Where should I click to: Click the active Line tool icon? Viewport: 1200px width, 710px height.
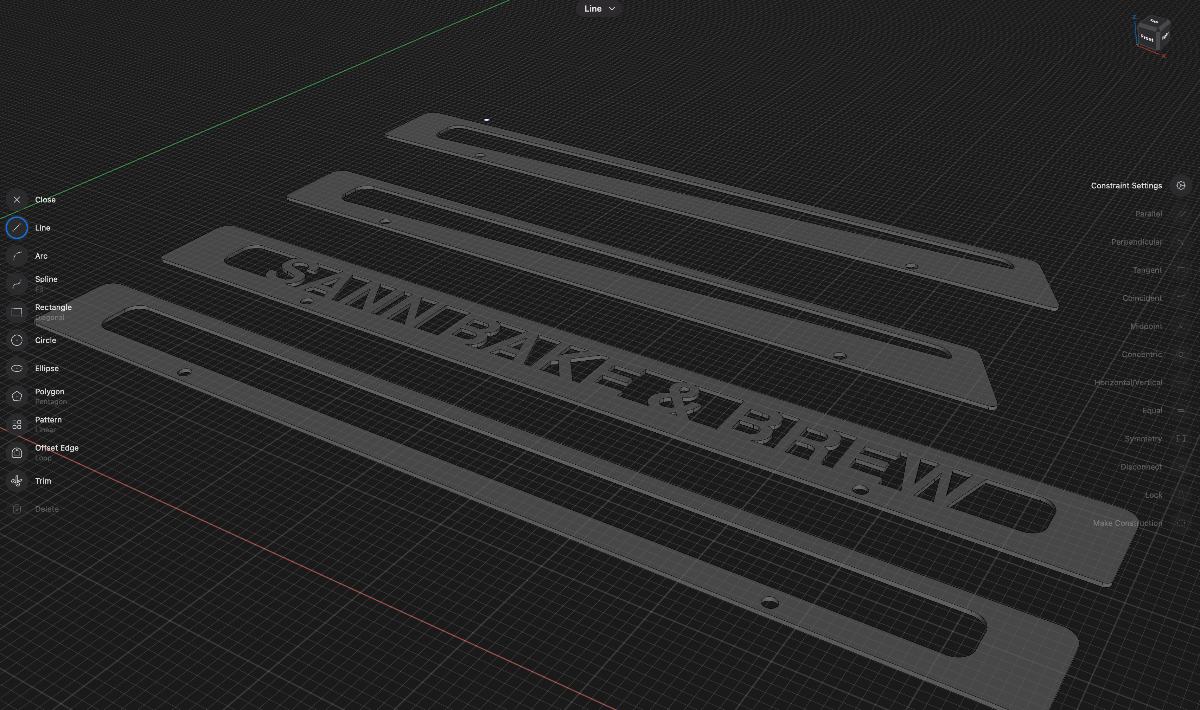tap(17, 228)
